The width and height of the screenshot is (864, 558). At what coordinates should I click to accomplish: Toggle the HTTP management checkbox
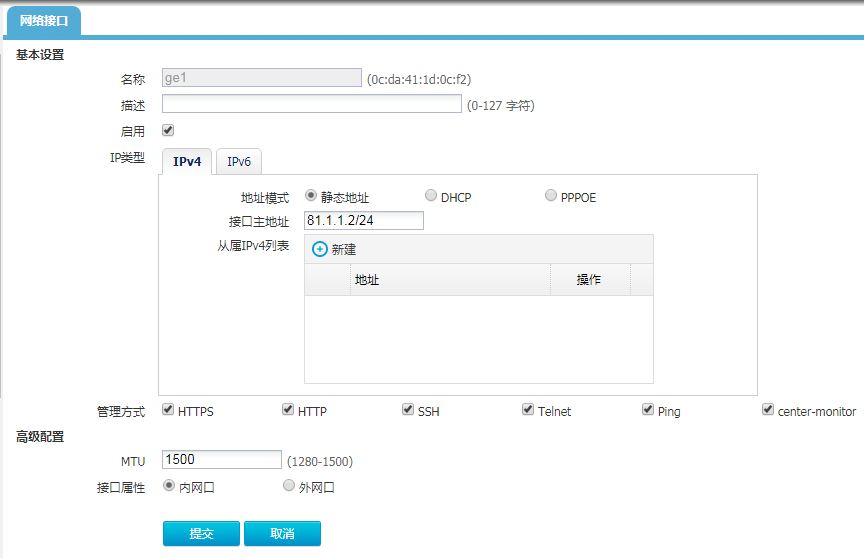tap(288, 410)
